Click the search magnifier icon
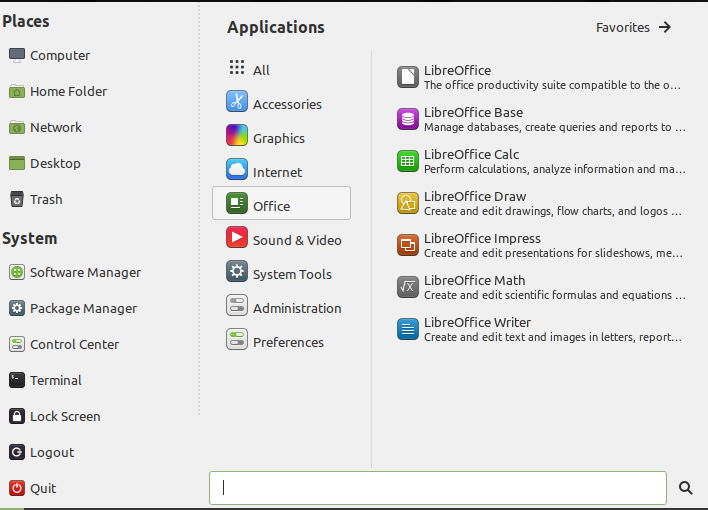 685,488
